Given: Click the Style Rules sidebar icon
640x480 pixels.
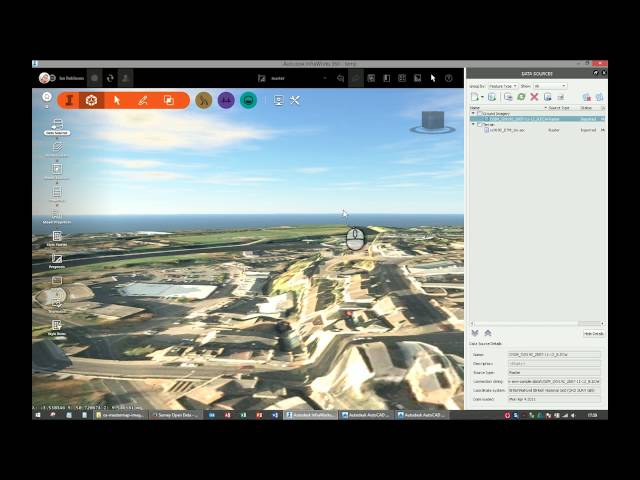Looking at the screenshot, I should click(x=57, y=327).
